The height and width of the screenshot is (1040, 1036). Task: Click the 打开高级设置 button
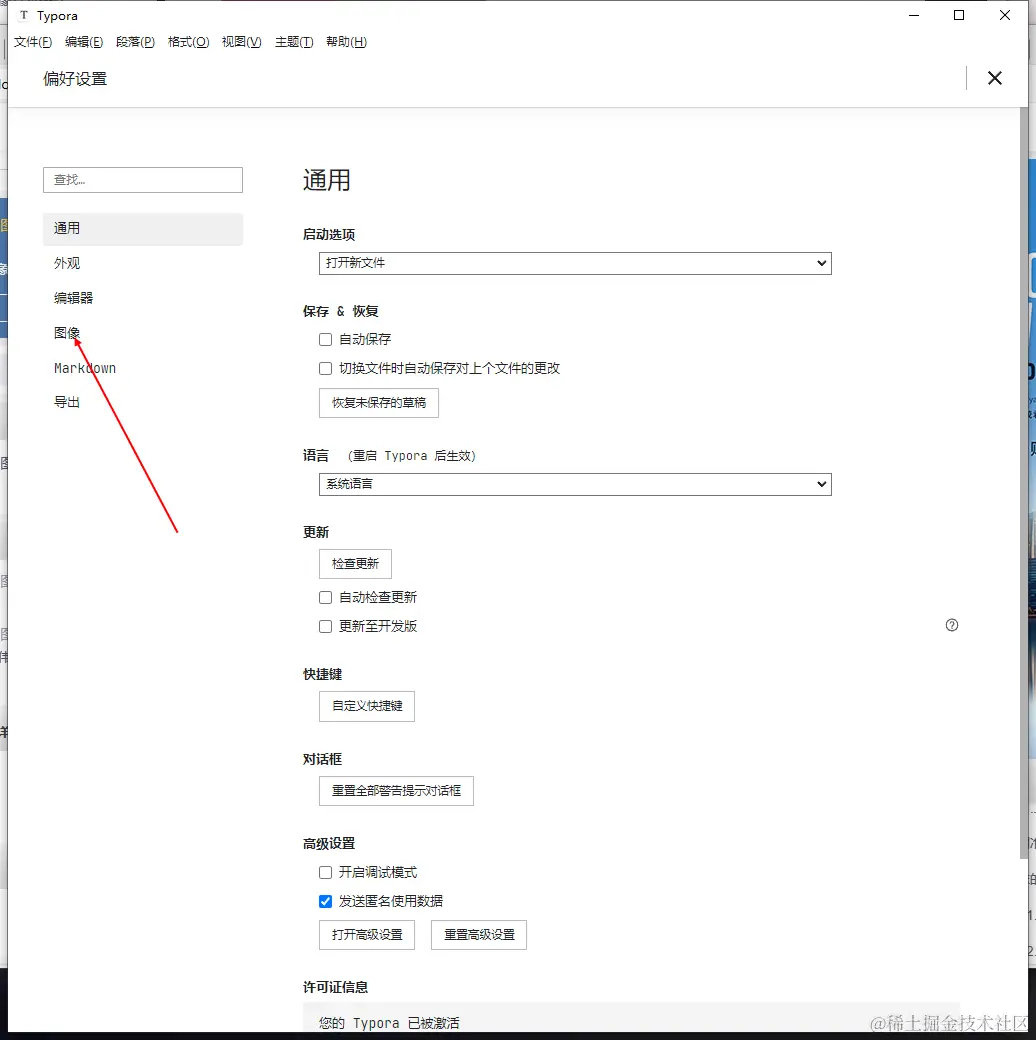tap(367, 935)
